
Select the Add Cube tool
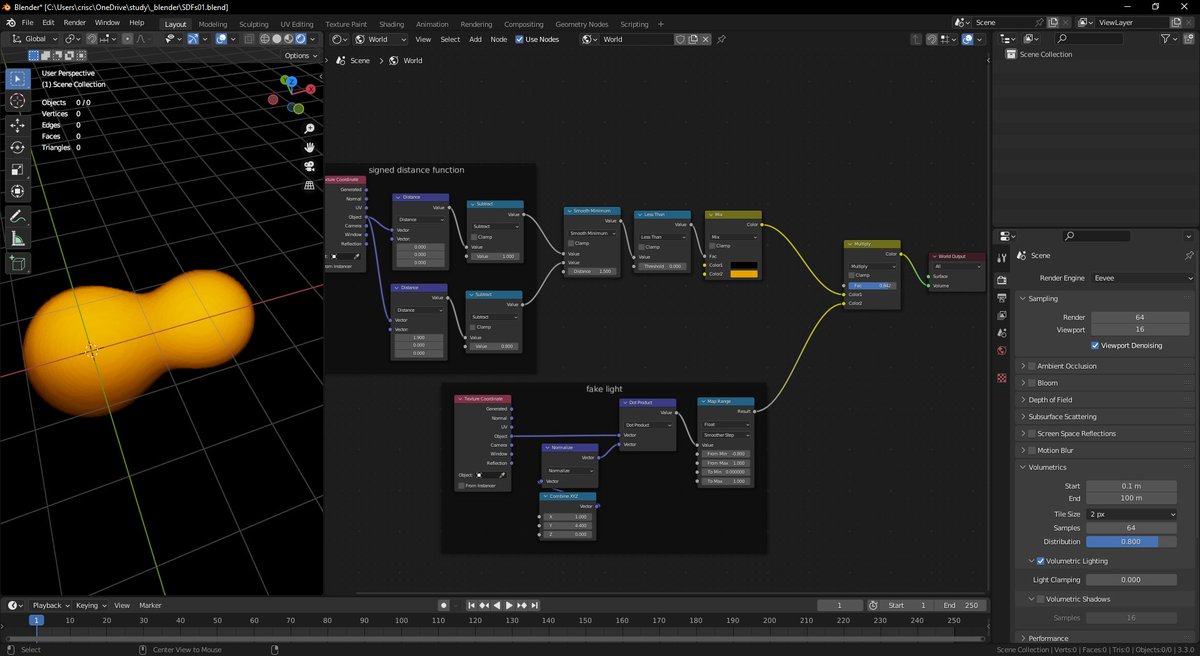click(x=17, y=263)
